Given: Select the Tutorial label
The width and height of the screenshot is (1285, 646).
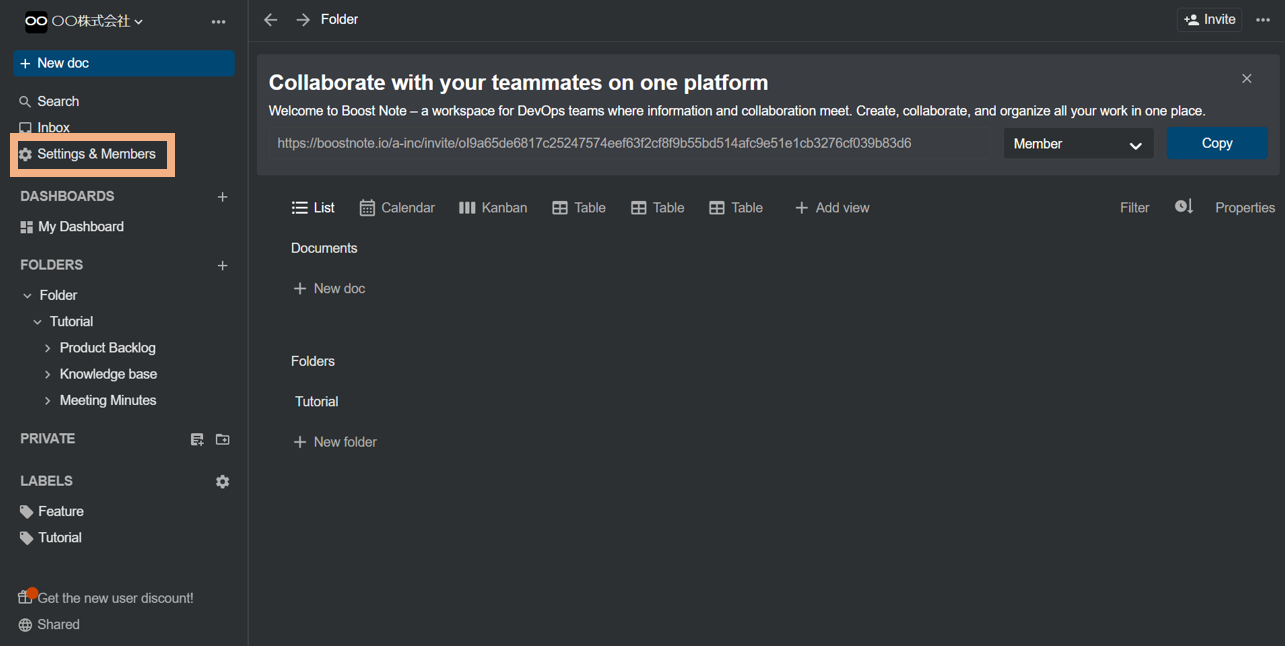Looking at the screenshot, I should (51, 538).
